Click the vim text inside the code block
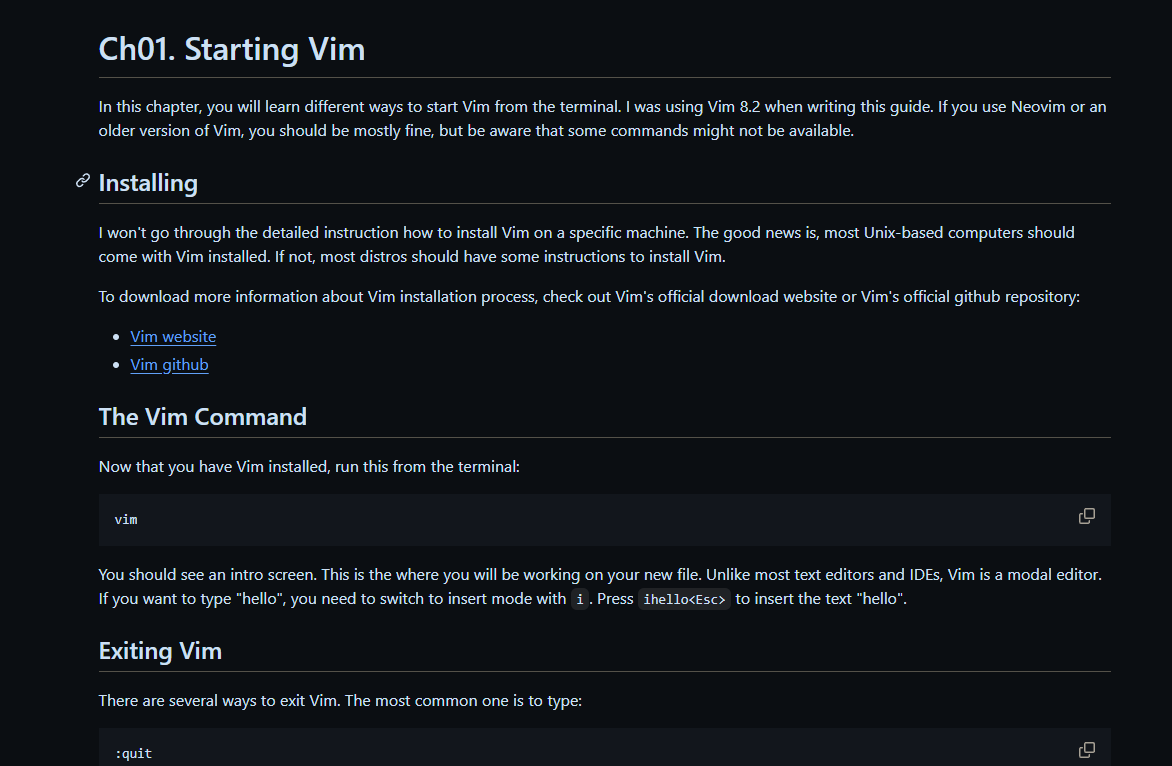1172x766 pixels. [x=126, y=519]
